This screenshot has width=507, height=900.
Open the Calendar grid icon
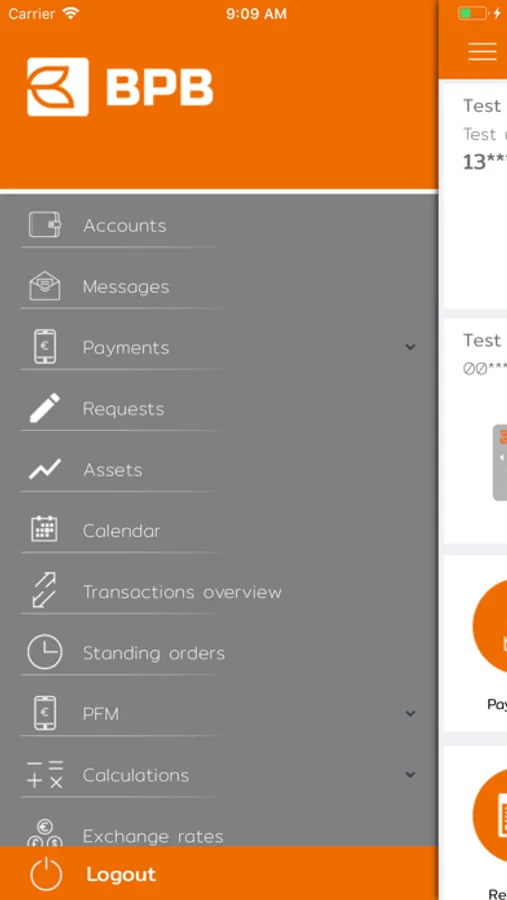coord(44,529)
